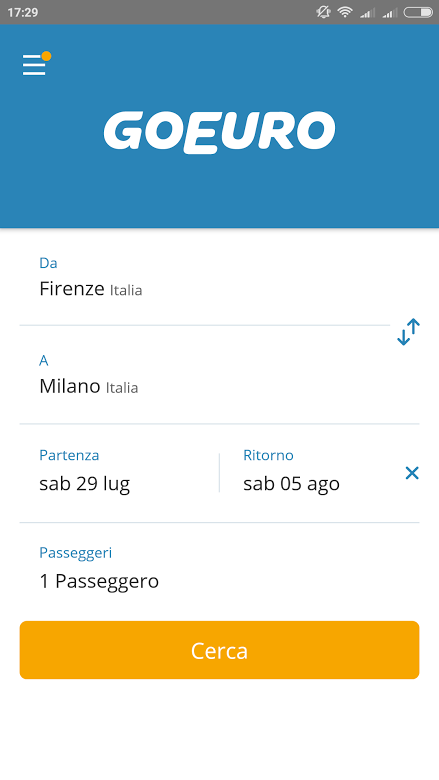439x780 pixels.
Task: Clear the return date
Action: [x=412, y=473]
